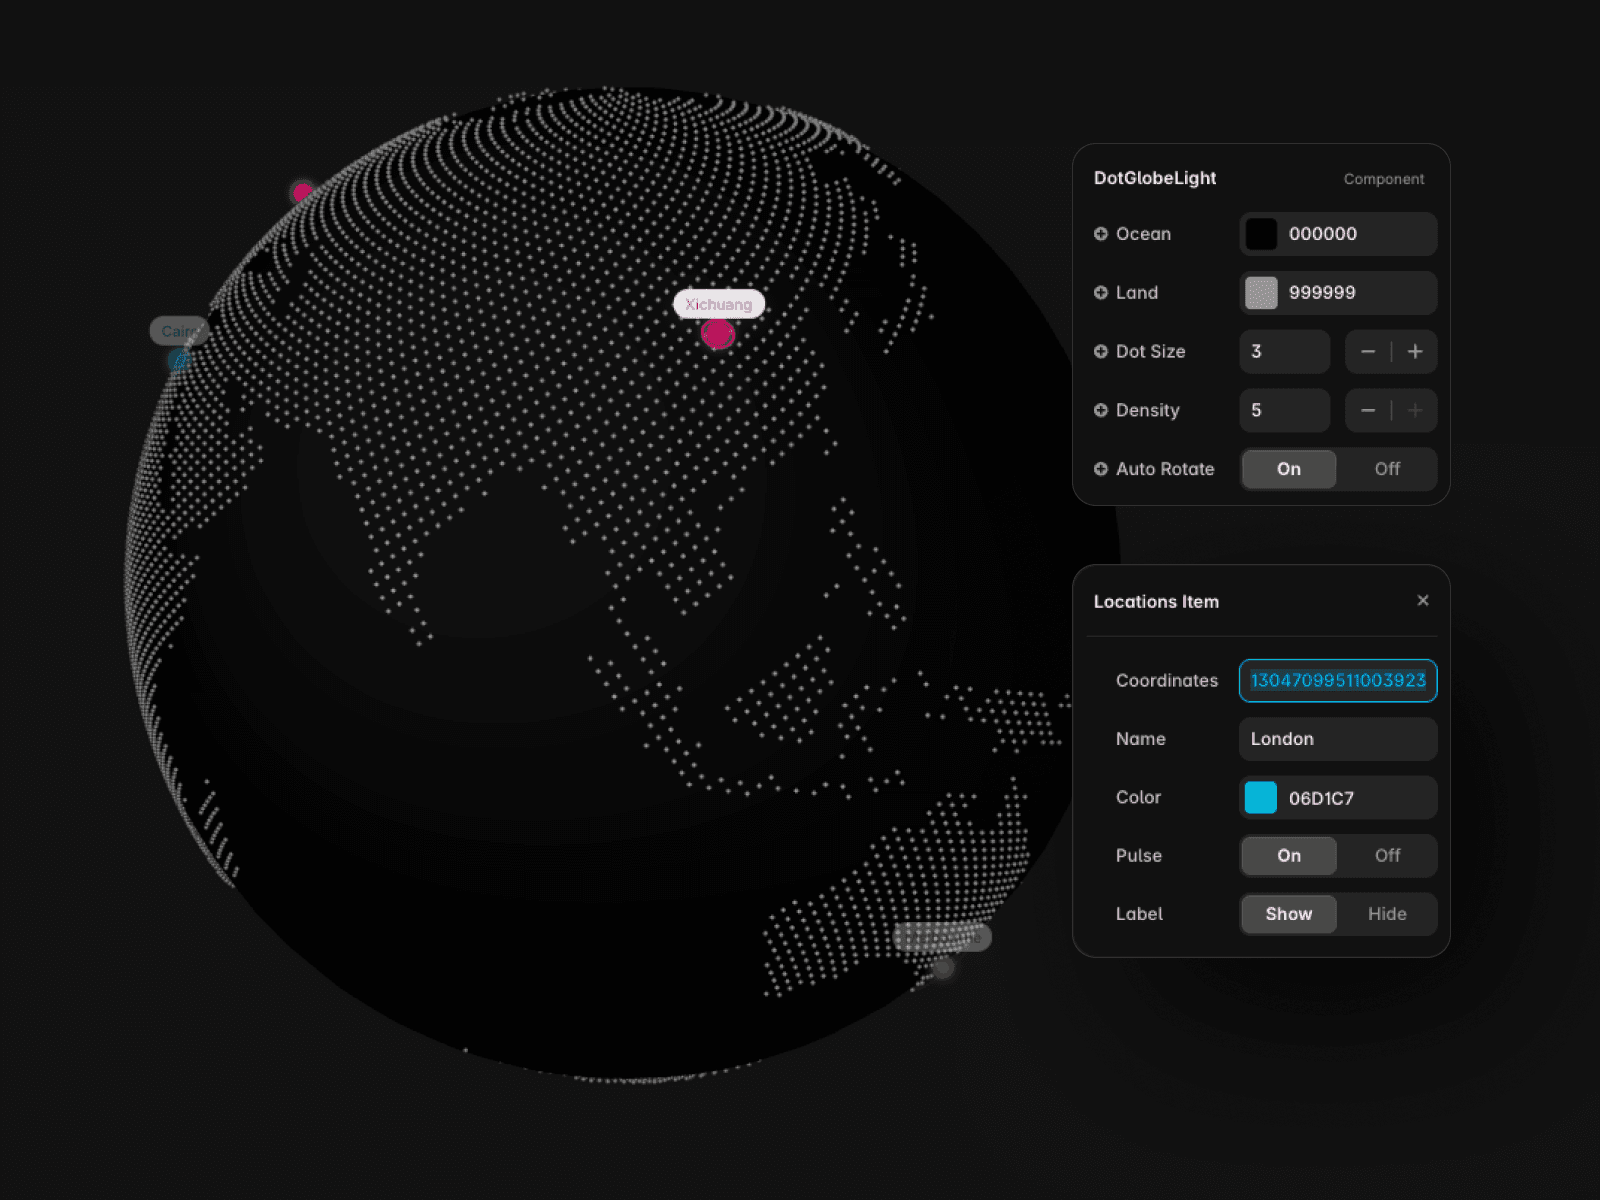This screenshot has height=1200, width=1600.
Task: Edit the Name field containing London
Action: (1338, 739)
